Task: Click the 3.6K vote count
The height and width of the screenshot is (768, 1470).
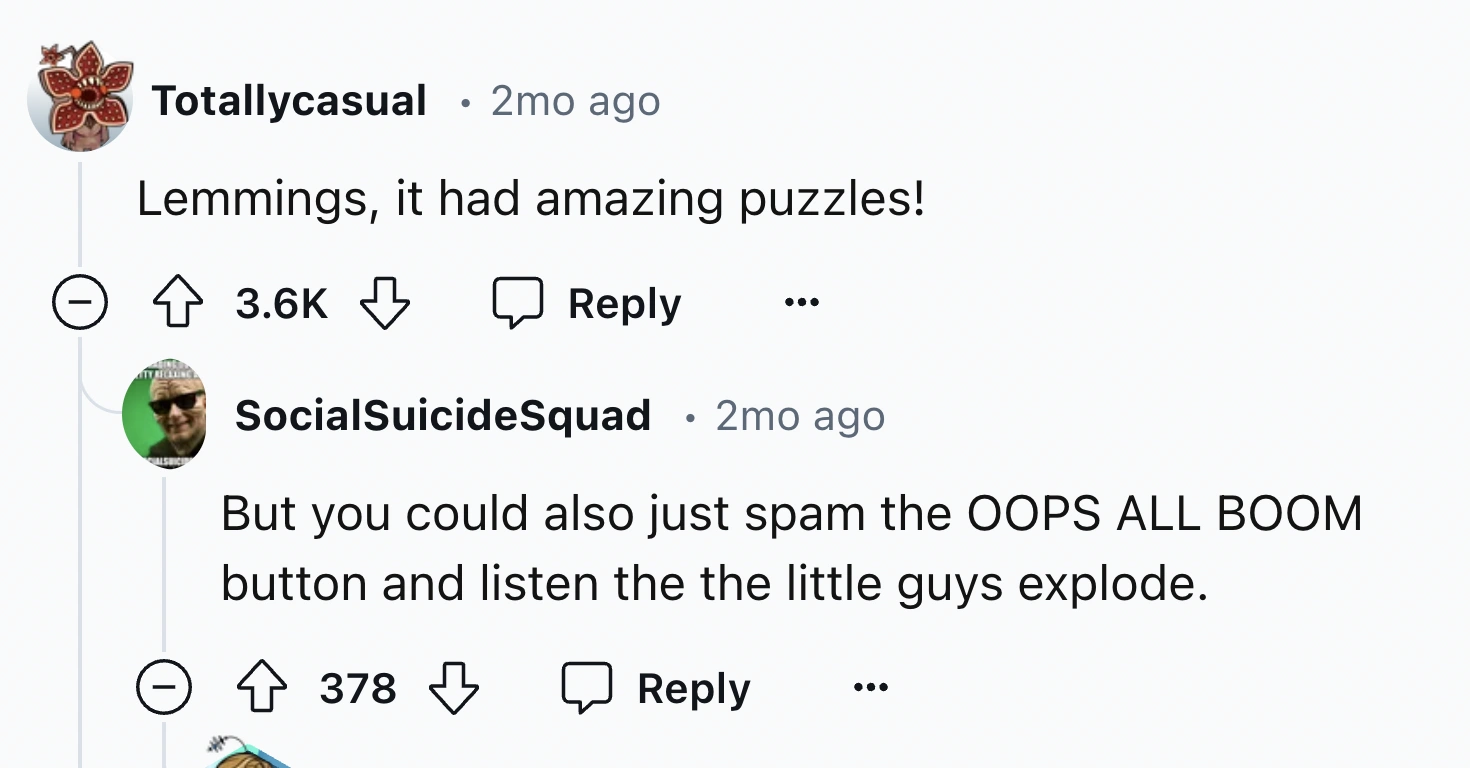Action: (281, 304)
